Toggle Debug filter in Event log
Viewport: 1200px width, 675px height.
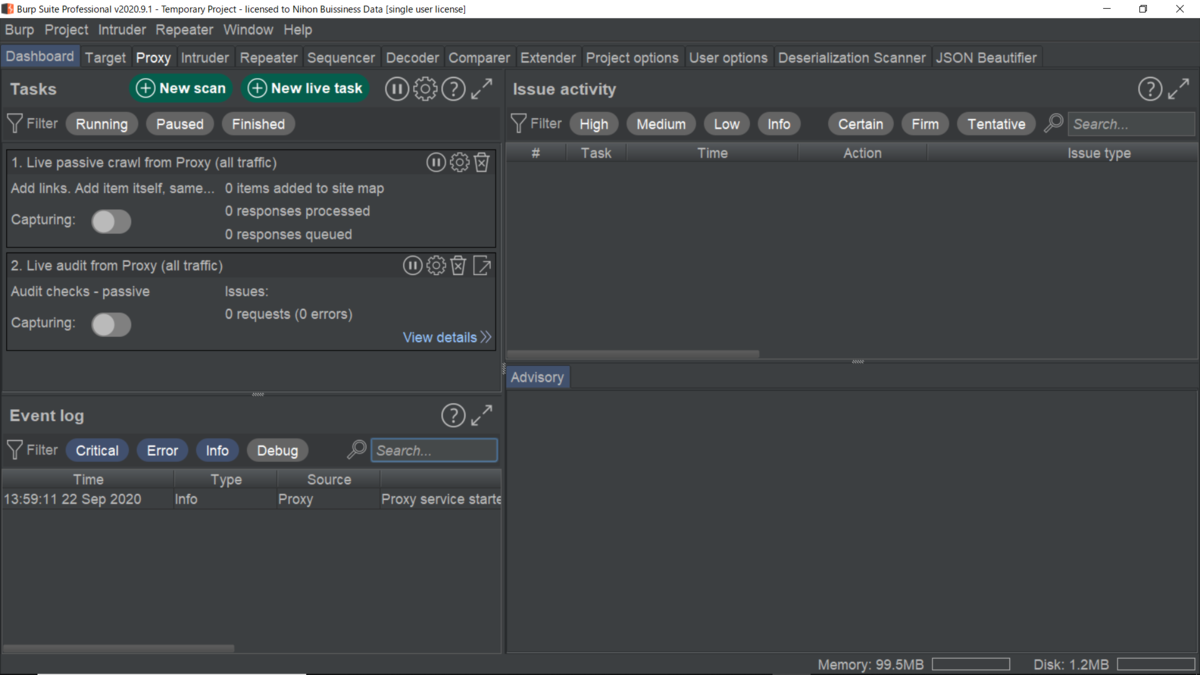coord(277,450)
